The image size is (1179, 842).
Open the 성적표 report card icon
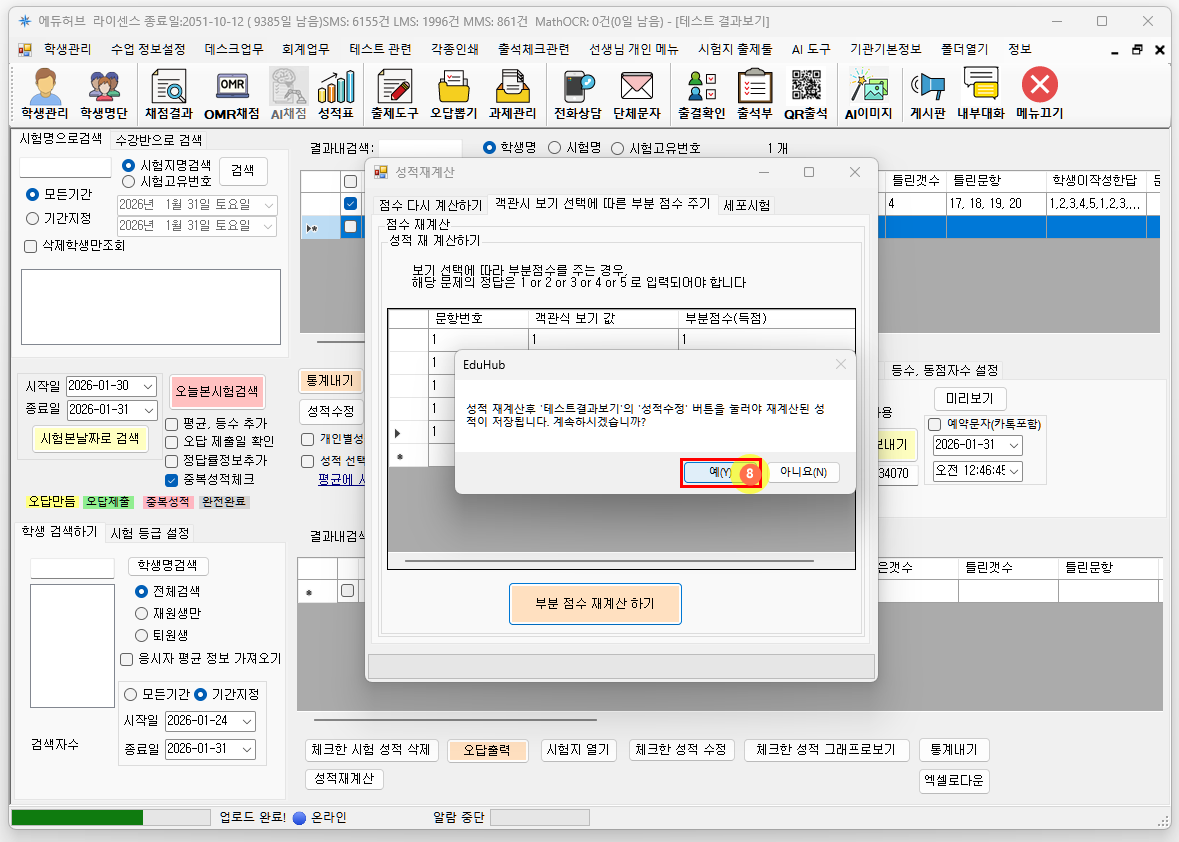[336, 93]
